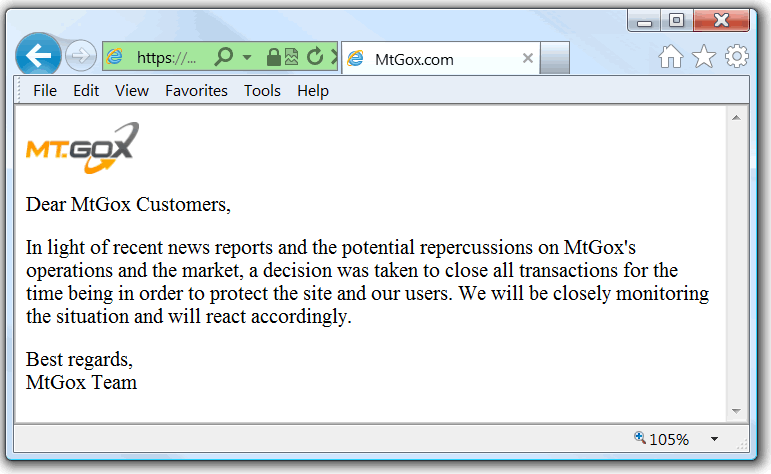Open the Edit menu

86,90
